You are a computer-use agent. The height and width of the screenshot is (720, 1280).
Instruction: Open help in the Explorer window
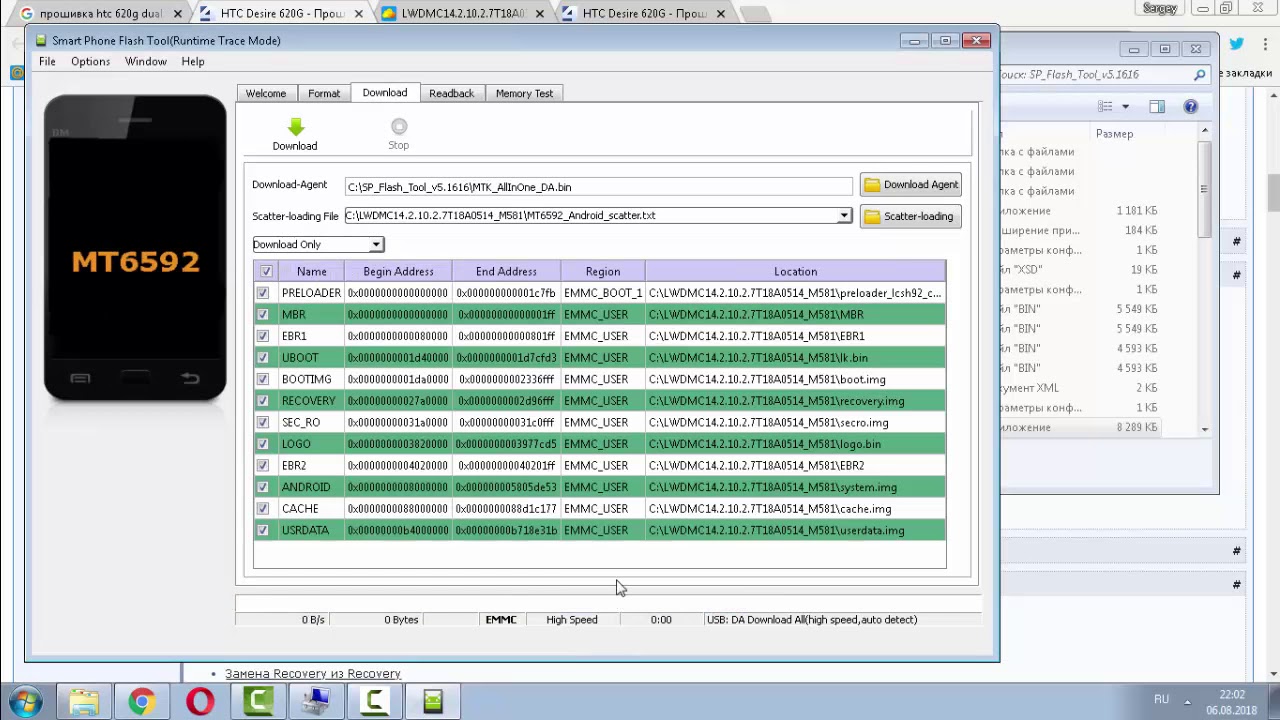[x=1190, y=106]
